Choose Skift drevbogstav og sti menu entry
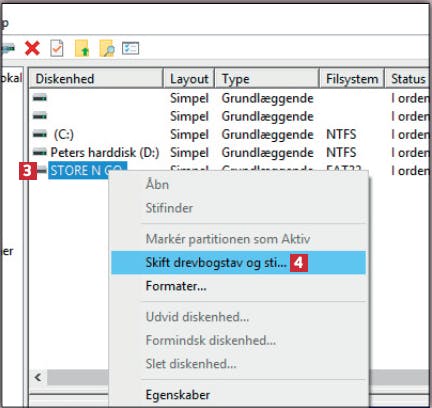 tap(238, 263)
